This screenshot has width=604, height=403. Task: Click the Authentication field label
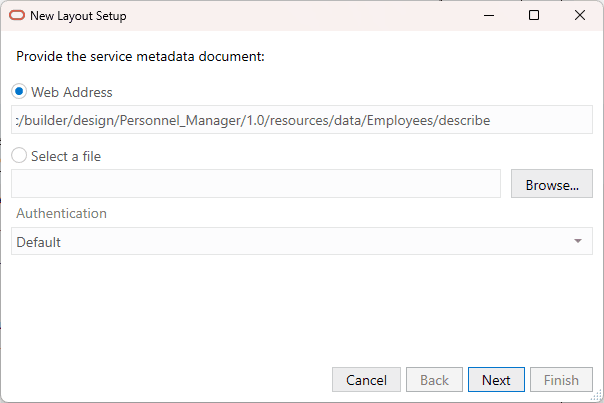(61, 213)
